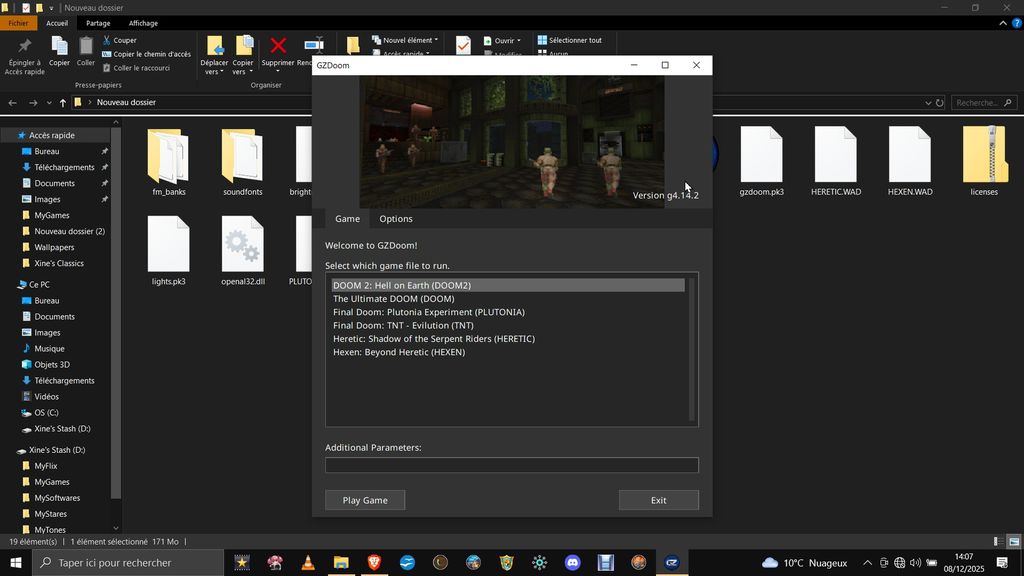Open Discord from the taskbar
This screenshot has height=576, width=1024.
(x=573, y=562)
